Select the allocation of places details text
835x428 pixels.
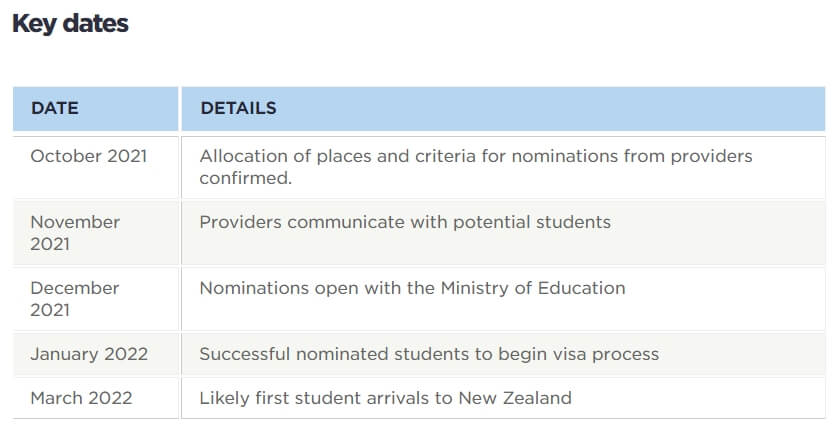pyautogui.click(x=476, y=167)
